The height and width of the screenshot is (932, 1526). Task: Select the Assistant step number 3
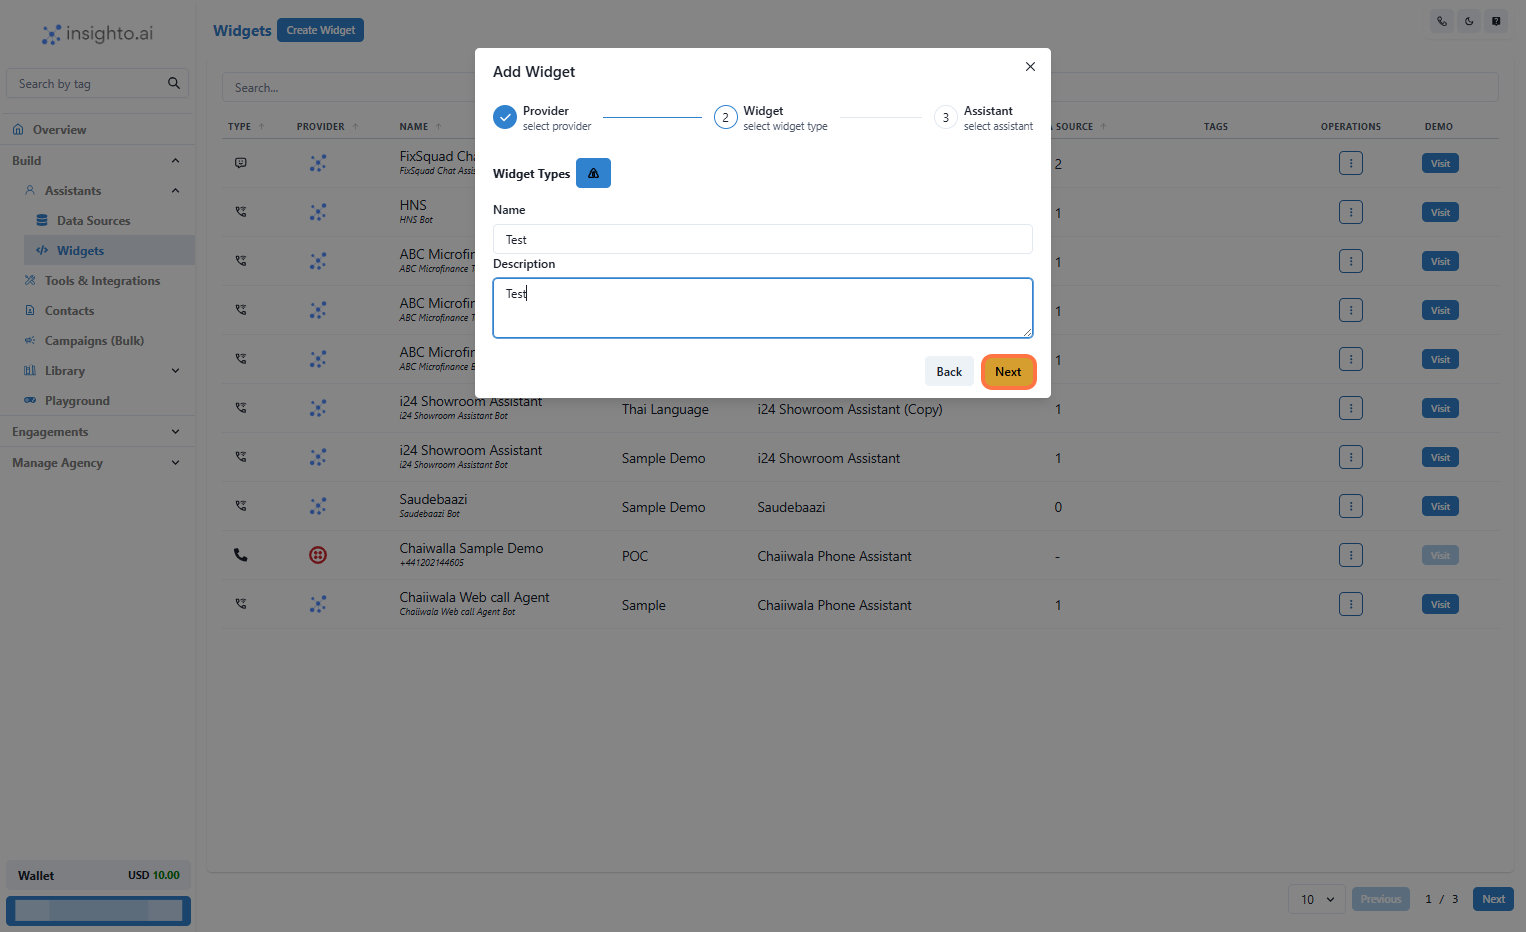tap(945, 117)
